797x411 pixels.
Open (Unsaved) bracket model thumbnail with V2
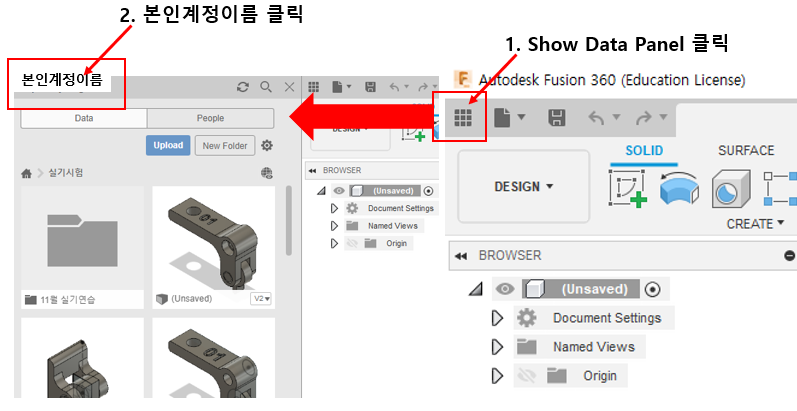(x=213, y=239)
